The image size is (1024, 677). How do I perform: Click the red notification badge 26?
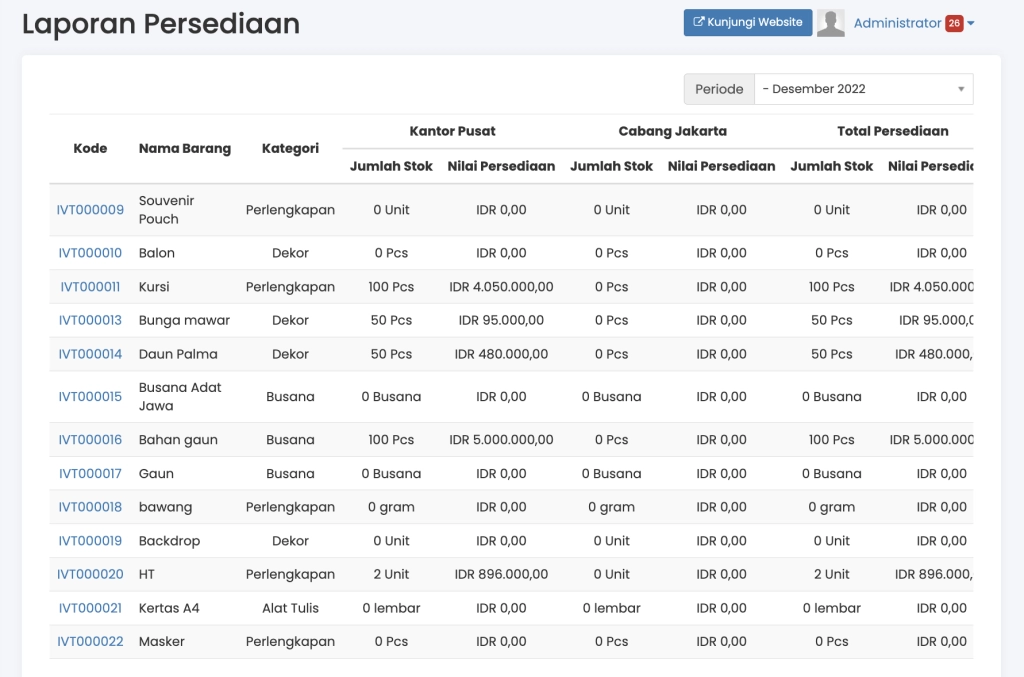(954, 23)
